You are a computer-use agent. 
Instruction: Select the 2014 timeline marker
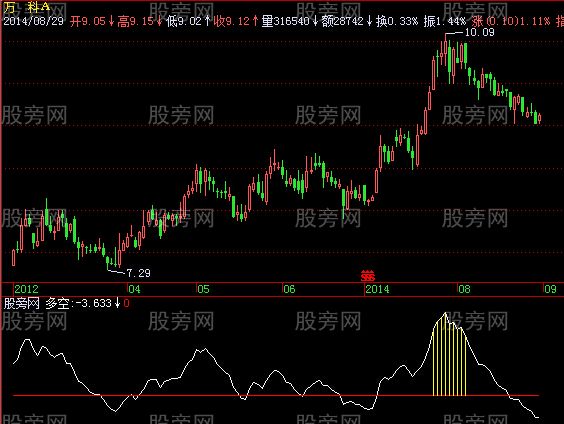(377, 289)
